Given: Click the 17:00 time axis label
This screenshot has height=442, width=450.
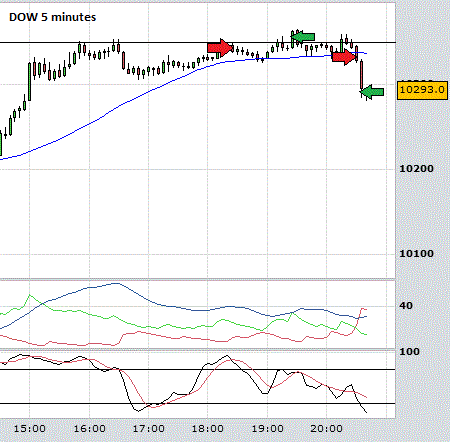Looking at the screenshot, I should point(149,429).
